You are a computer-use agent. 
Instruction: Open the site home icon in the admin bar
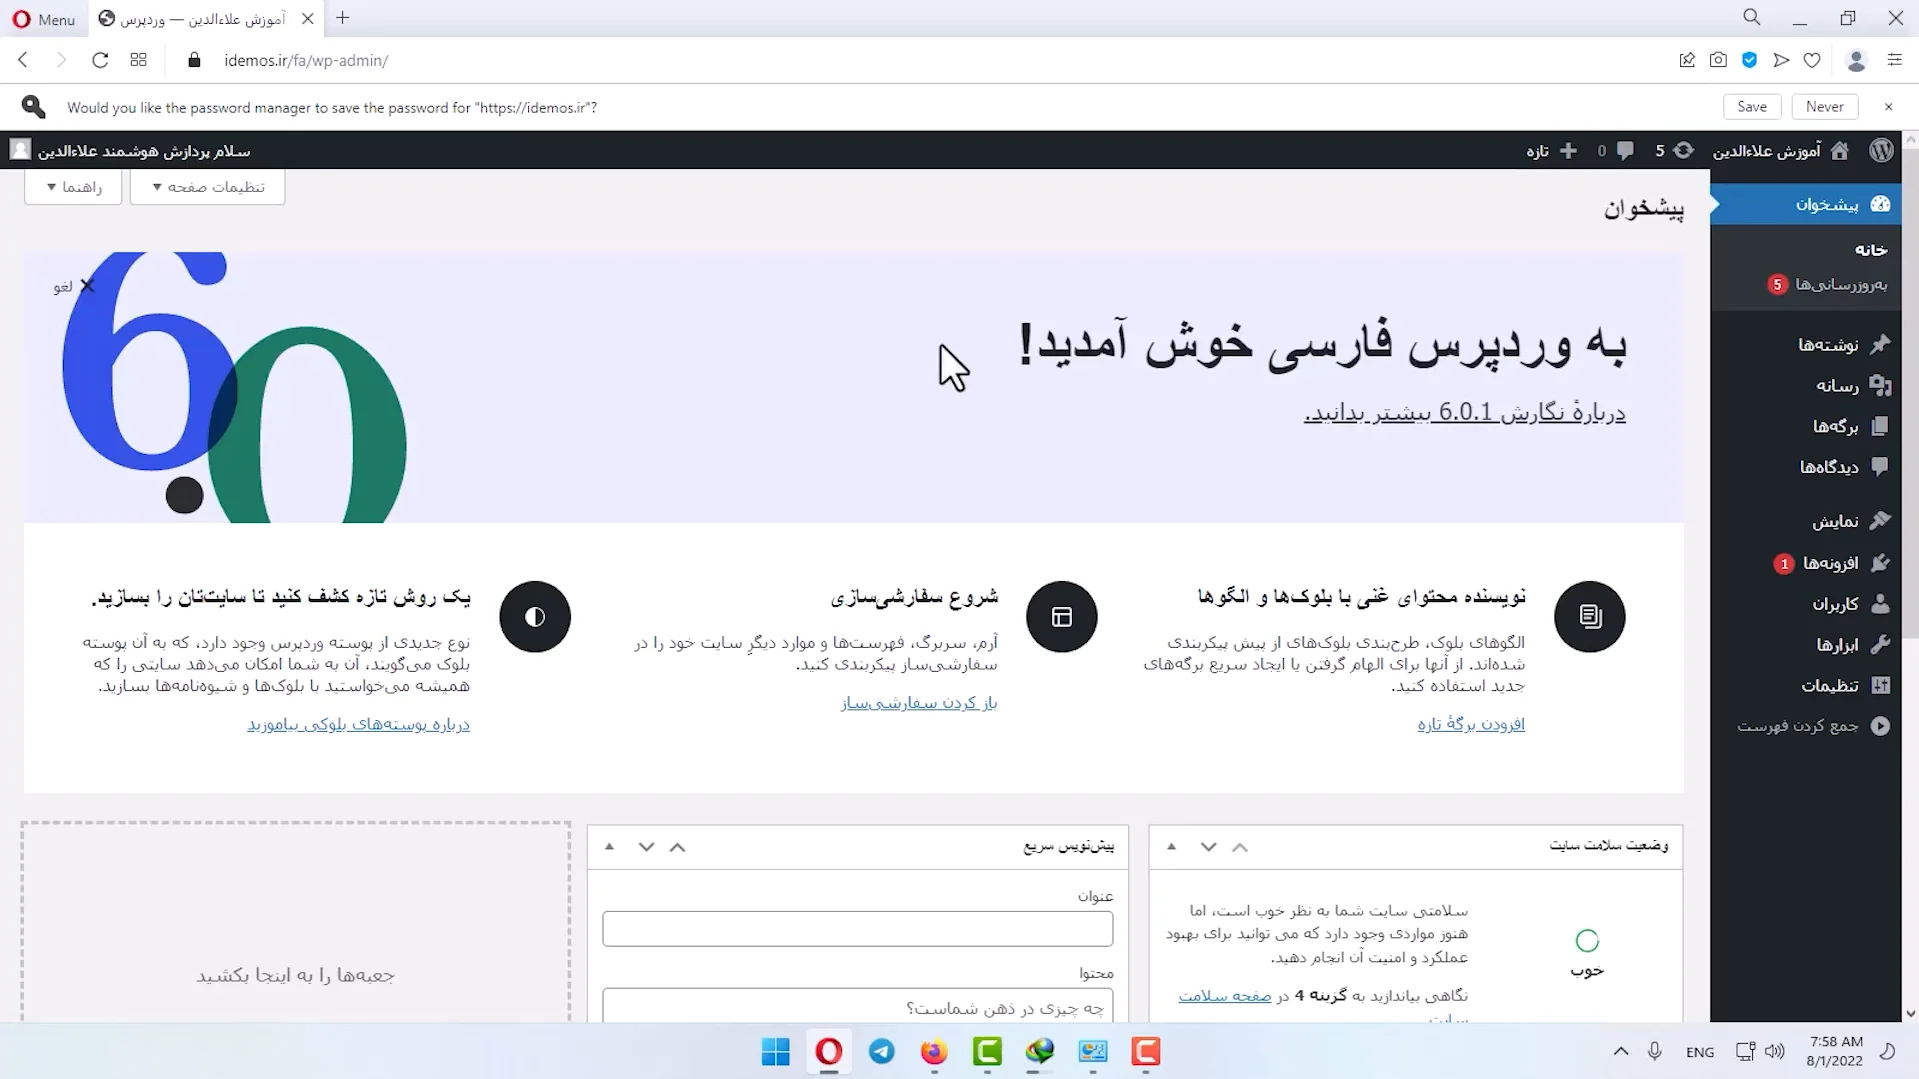[1839, 151]
